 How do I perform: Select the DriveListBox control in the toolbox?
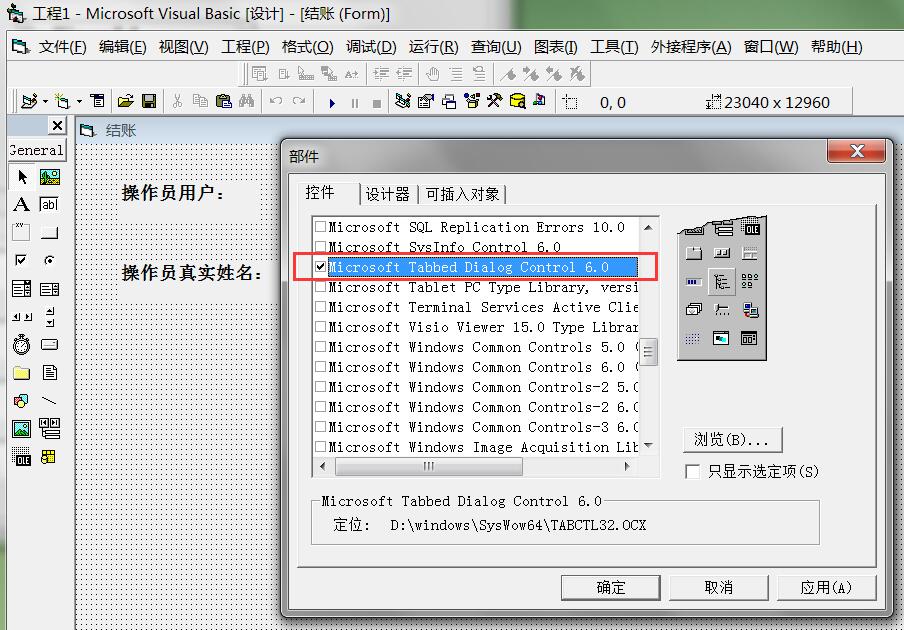(x=49, y=345)
